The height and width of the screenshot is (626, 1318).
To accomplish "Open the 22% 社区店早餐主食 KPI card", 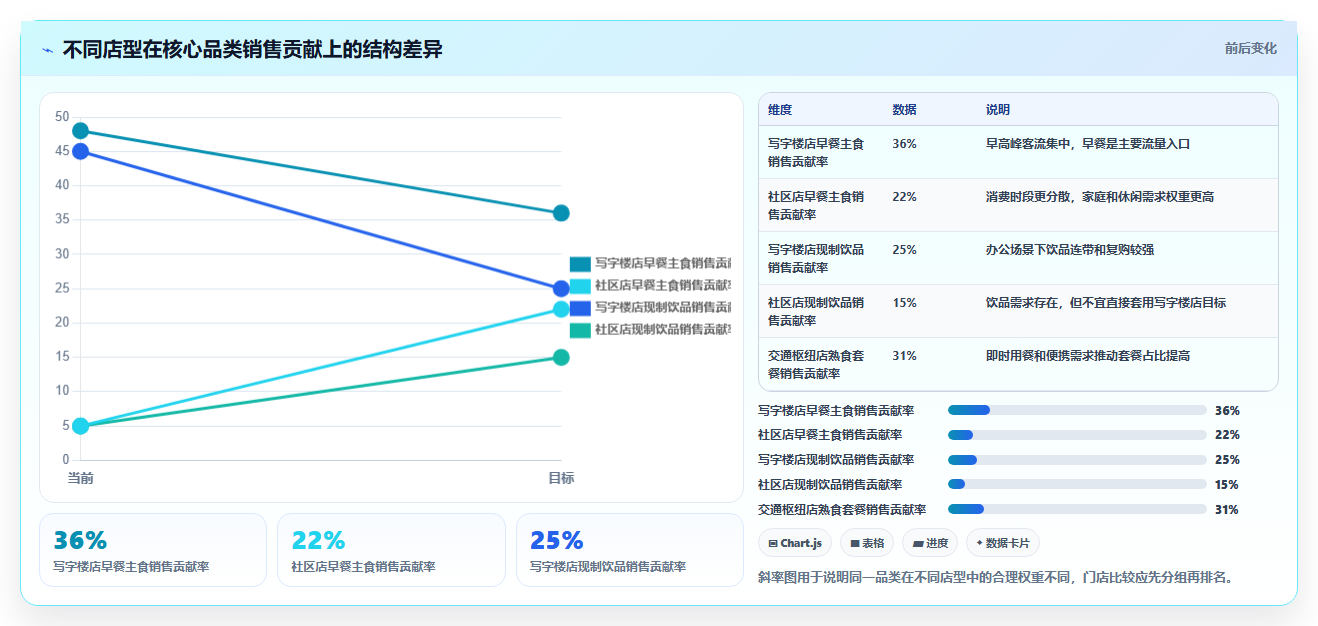I will coord(391,550).
